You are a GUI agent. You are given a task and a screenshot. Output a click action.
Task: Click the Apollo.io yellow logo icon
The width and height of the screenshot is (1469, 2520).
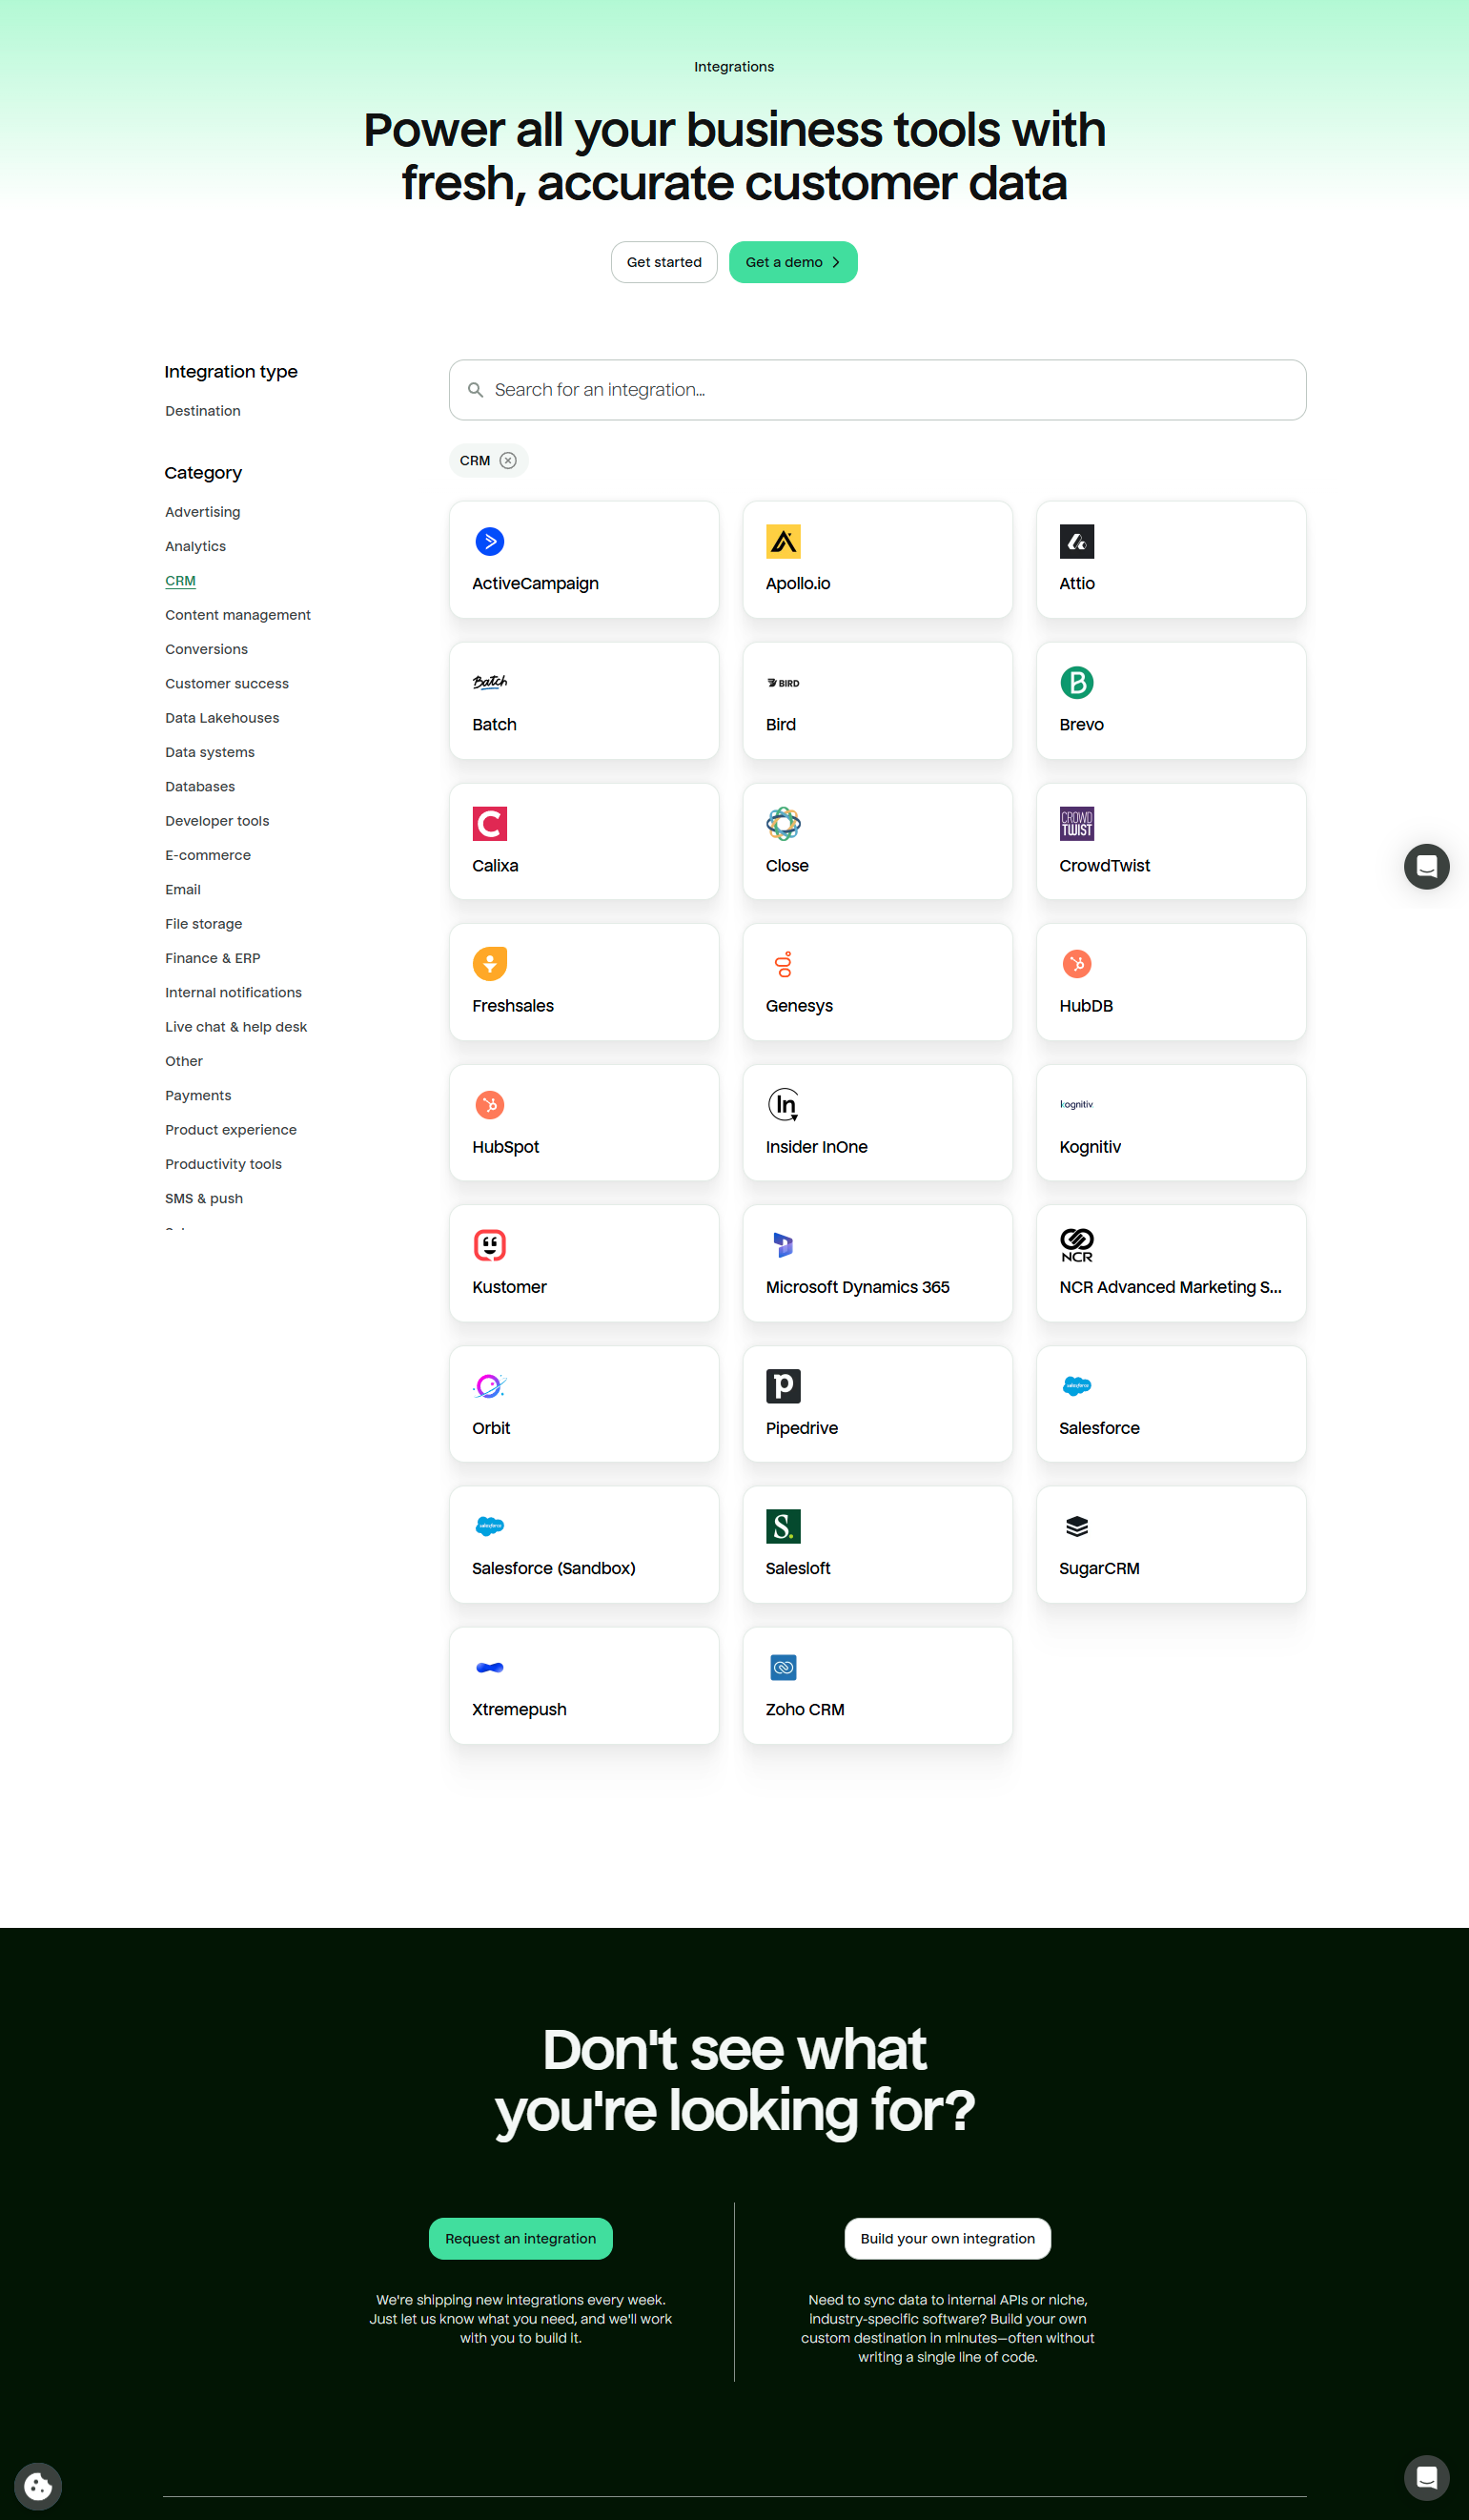[x=783, y=542]
